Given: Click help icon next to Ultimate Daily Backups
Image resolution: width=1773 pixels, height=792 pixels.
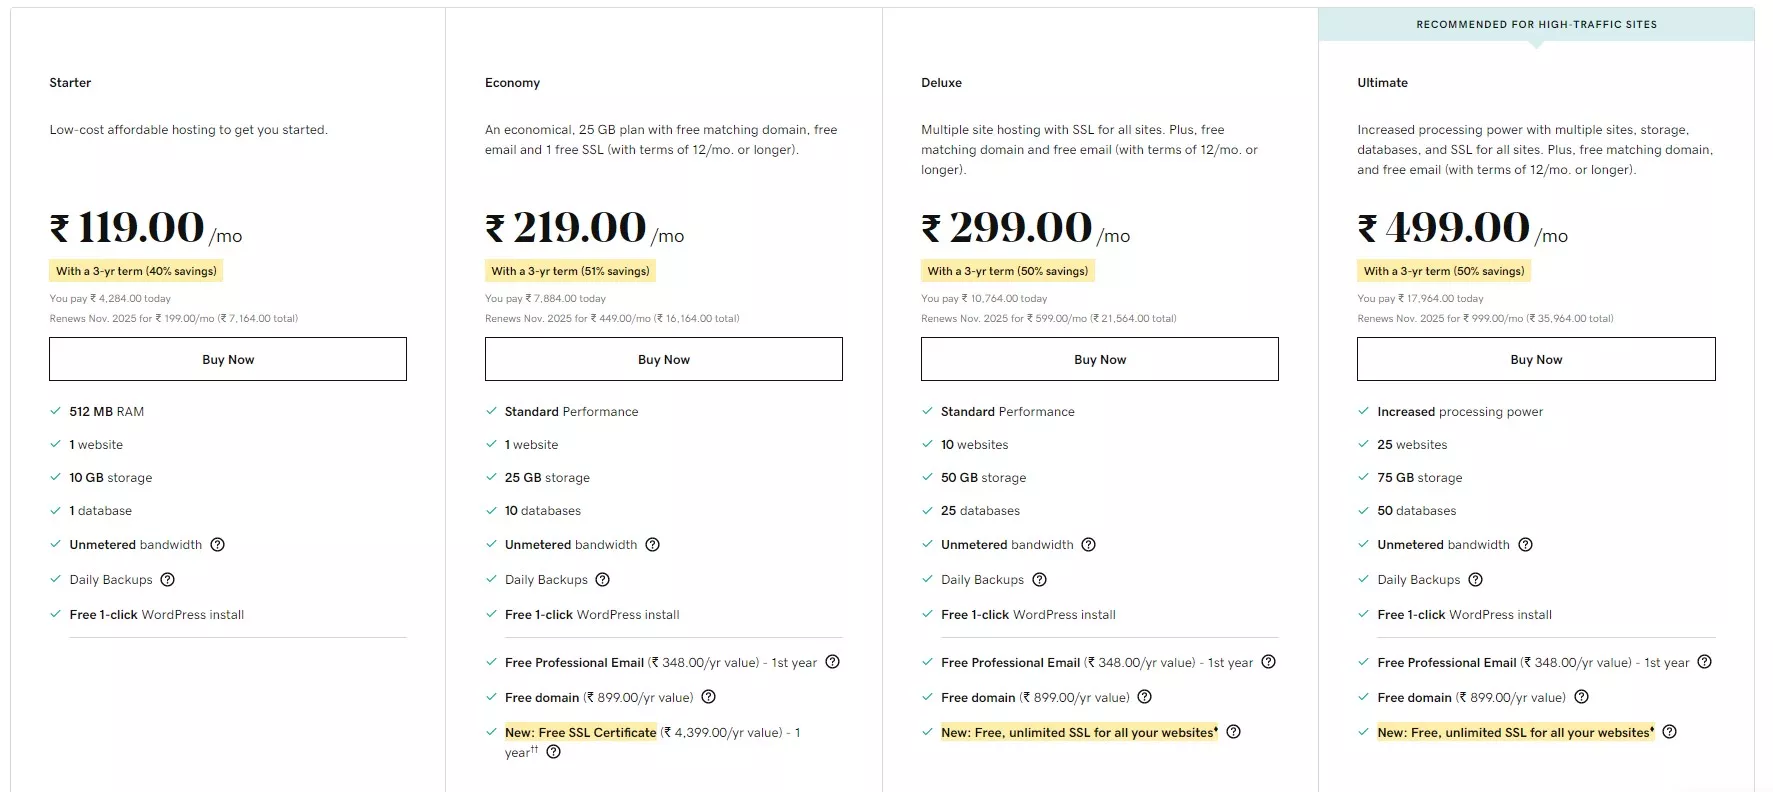Looking at the screenshot, I should 1476,580.
